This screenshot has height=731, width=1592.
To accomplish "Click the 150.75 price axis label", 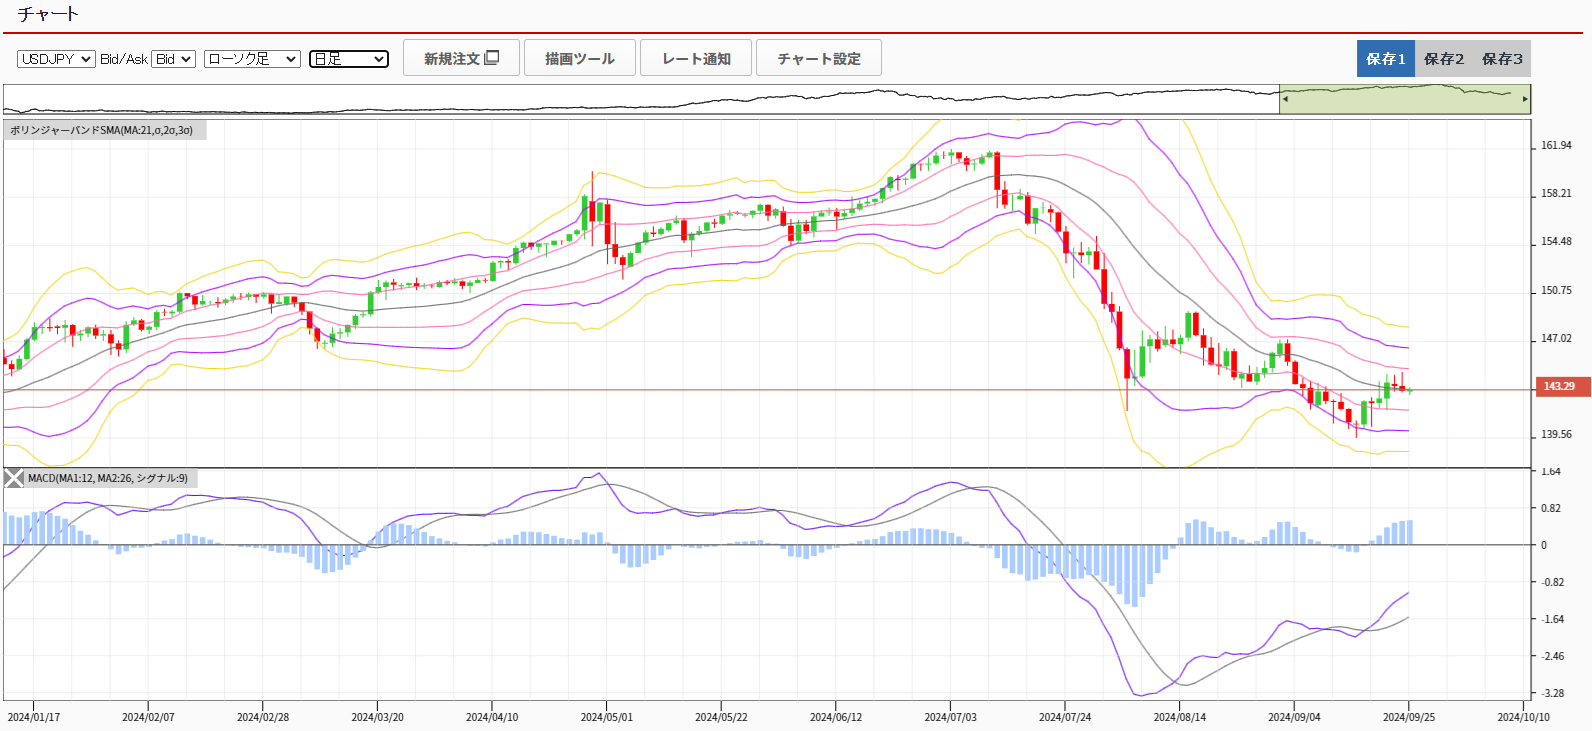I will tap(1556, 291).
